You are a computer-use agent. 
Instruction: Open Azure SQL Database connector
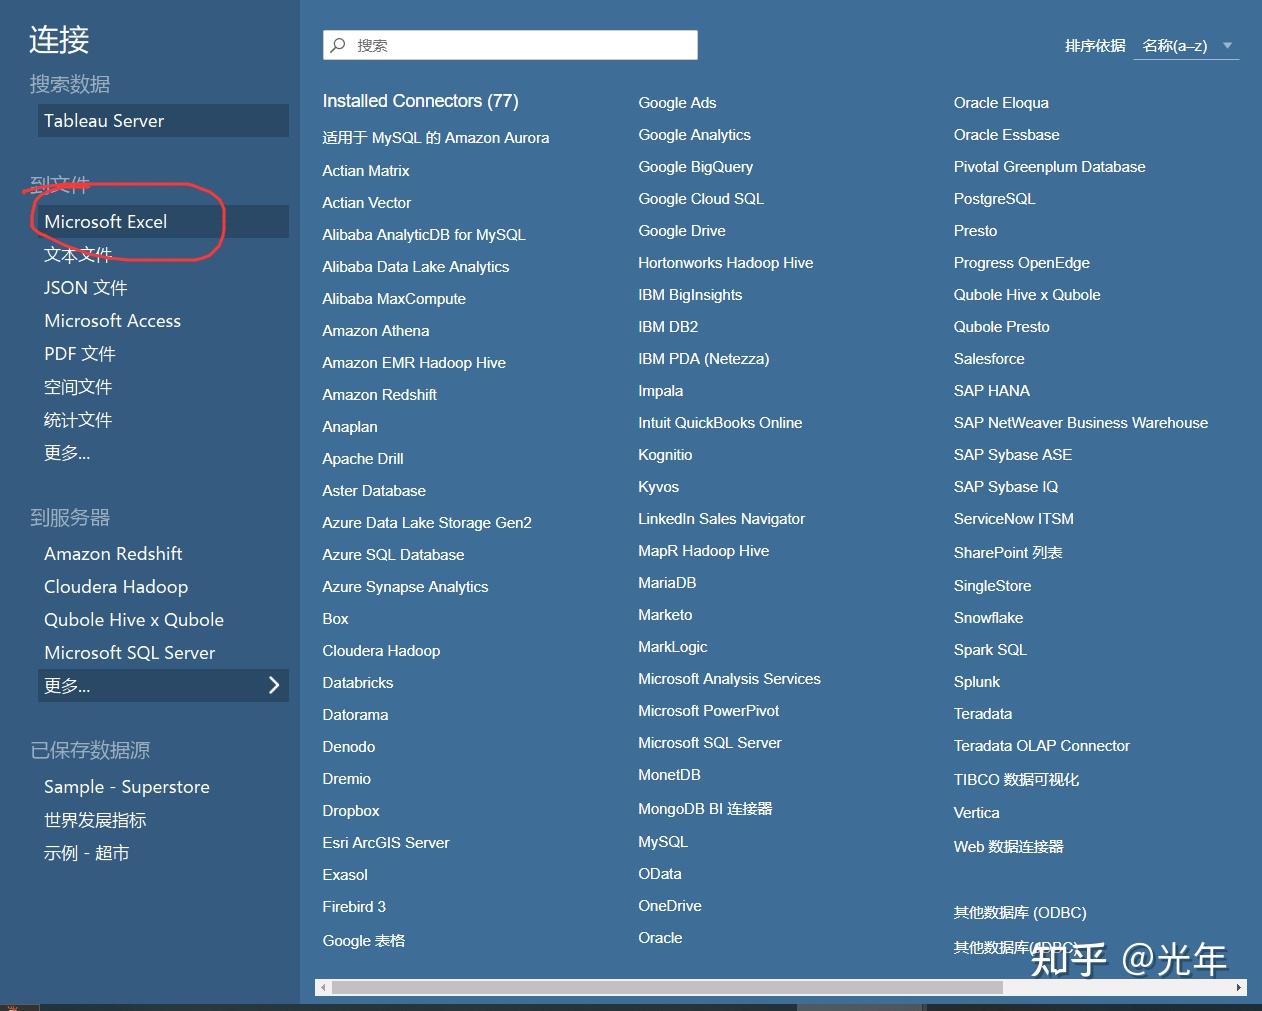pos(393,555)
